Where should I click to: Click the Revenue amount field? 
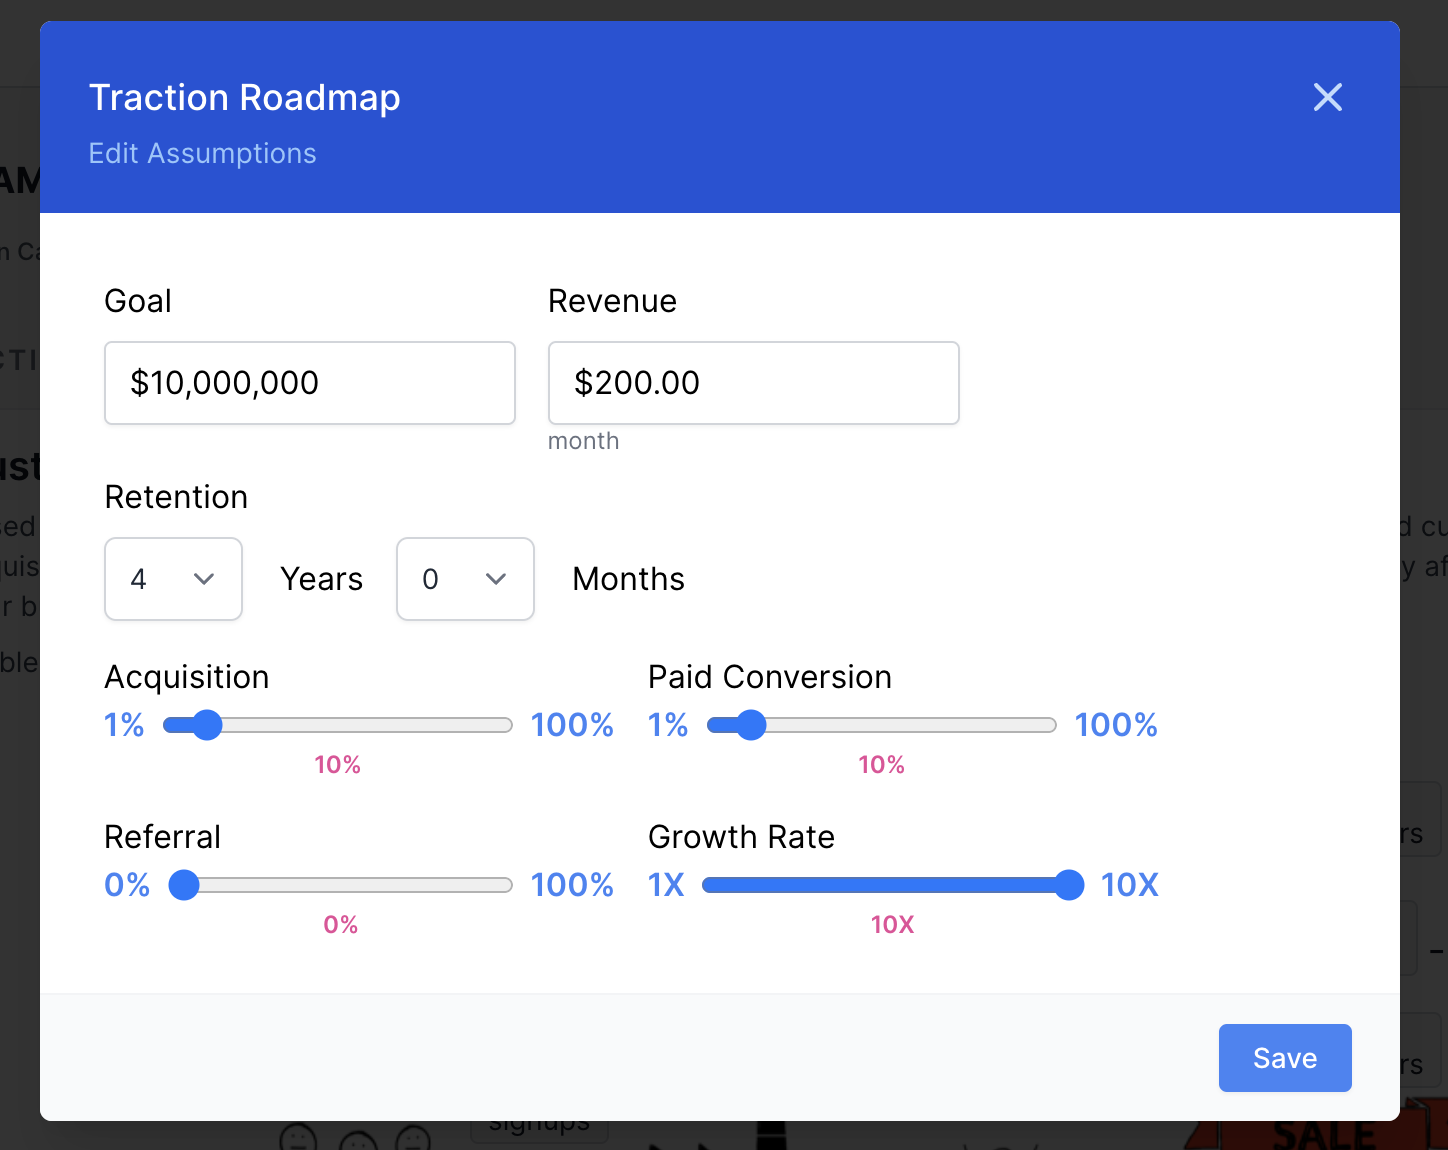point(753,383)
